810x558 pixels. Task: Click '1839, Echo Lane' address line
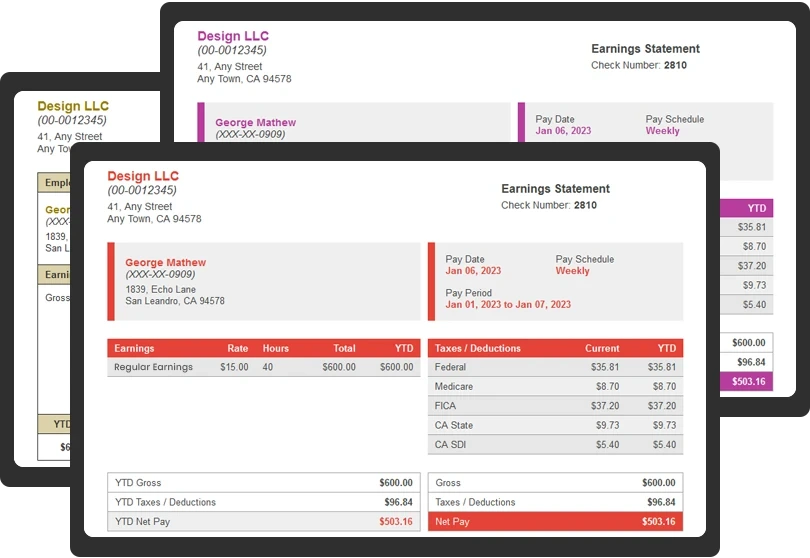pyautogui.click(x=161, y=289)
